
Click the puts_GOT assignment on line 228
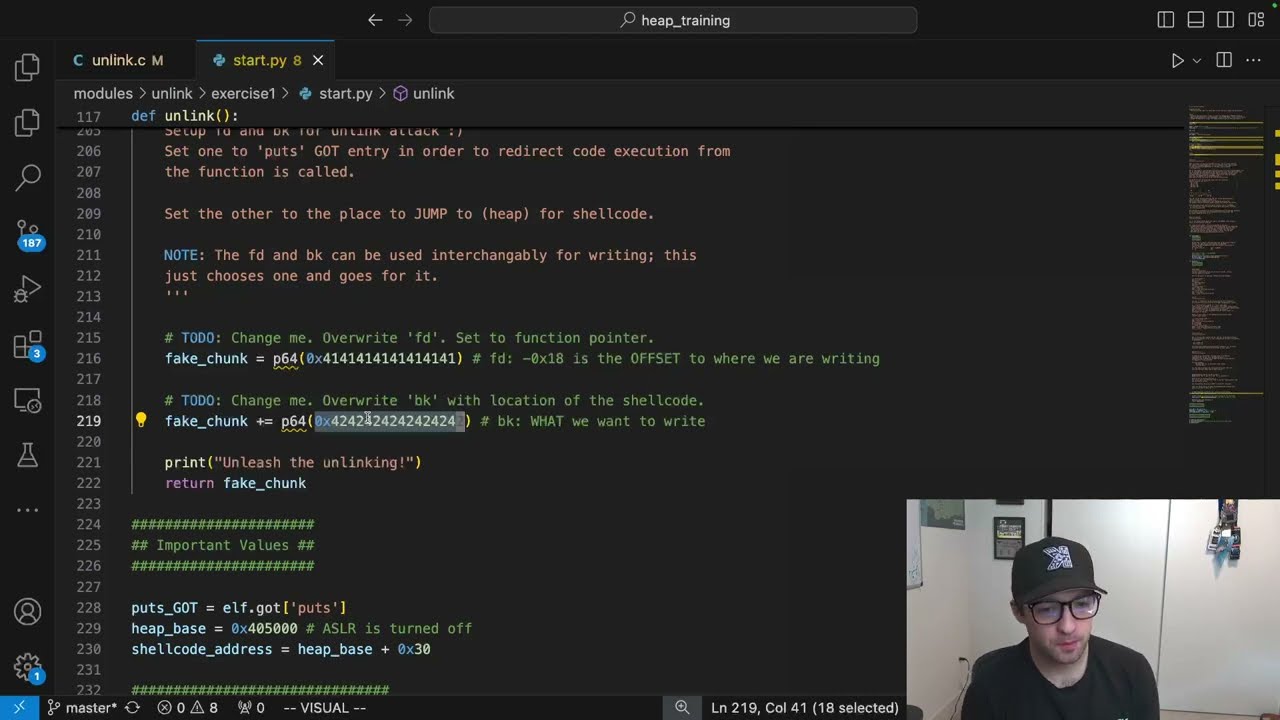239,608
